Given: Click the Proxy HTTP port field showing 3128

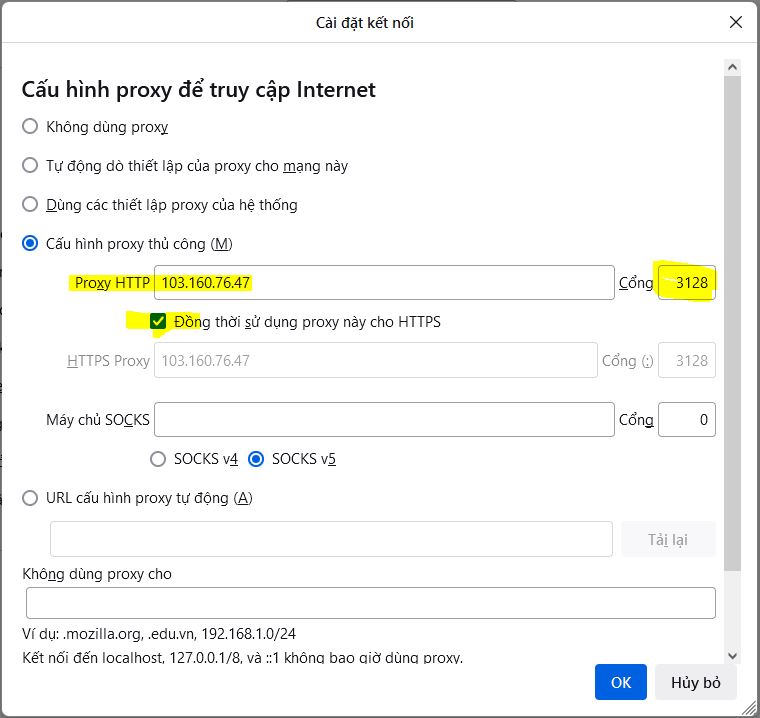Looking at the screenshot, I should [687, 283].
